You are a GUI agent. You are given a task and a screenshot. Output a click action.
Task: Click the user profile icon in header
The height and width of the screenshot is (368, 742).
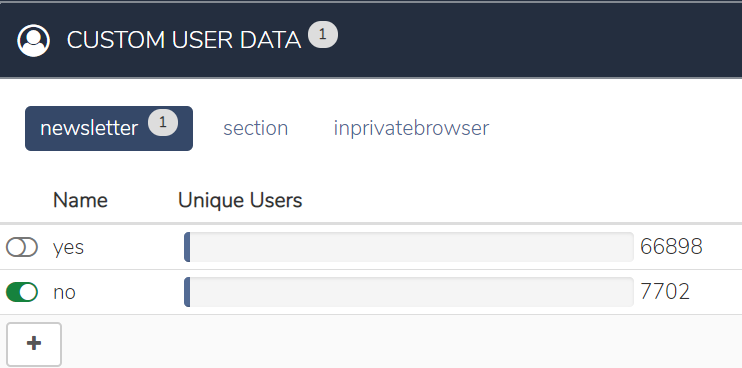tap(34, 41)
